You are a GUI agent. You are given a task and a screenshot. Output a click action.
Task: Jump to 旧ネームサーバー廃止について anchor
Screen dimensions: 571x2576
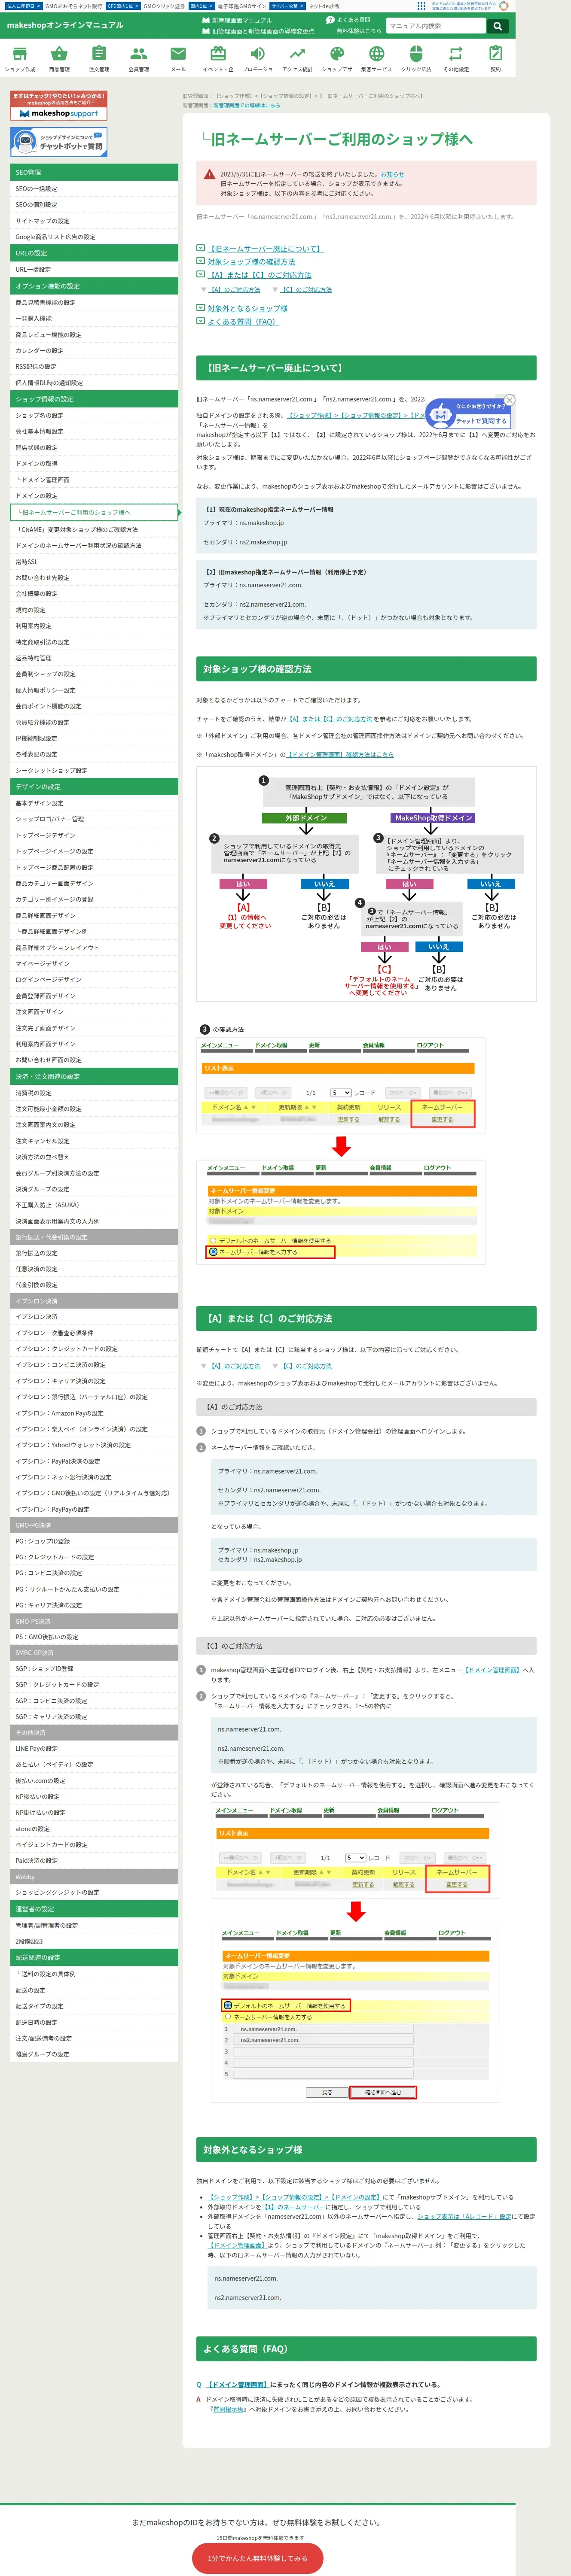pyautogui.click(x=265, y=248)
